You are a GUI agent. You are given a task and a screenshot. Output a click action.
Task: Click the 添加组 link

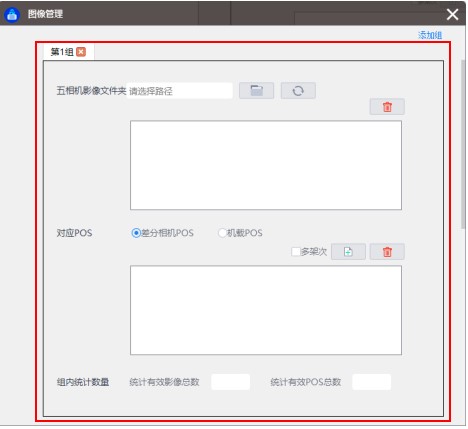click(430, 35)
